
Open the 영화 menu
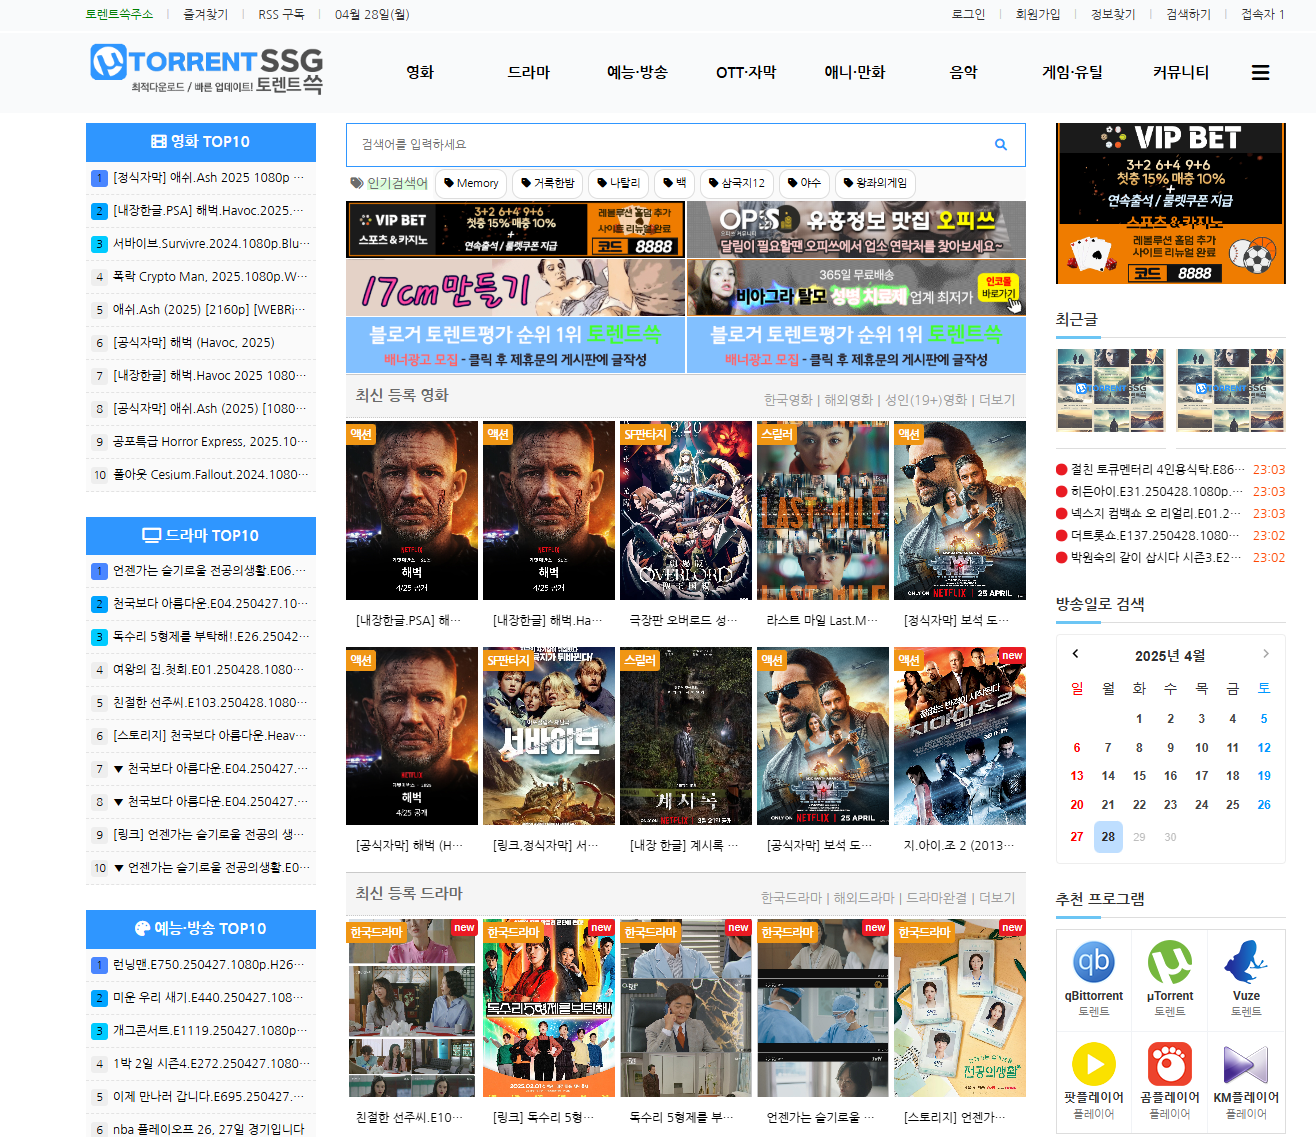[420, 72]
